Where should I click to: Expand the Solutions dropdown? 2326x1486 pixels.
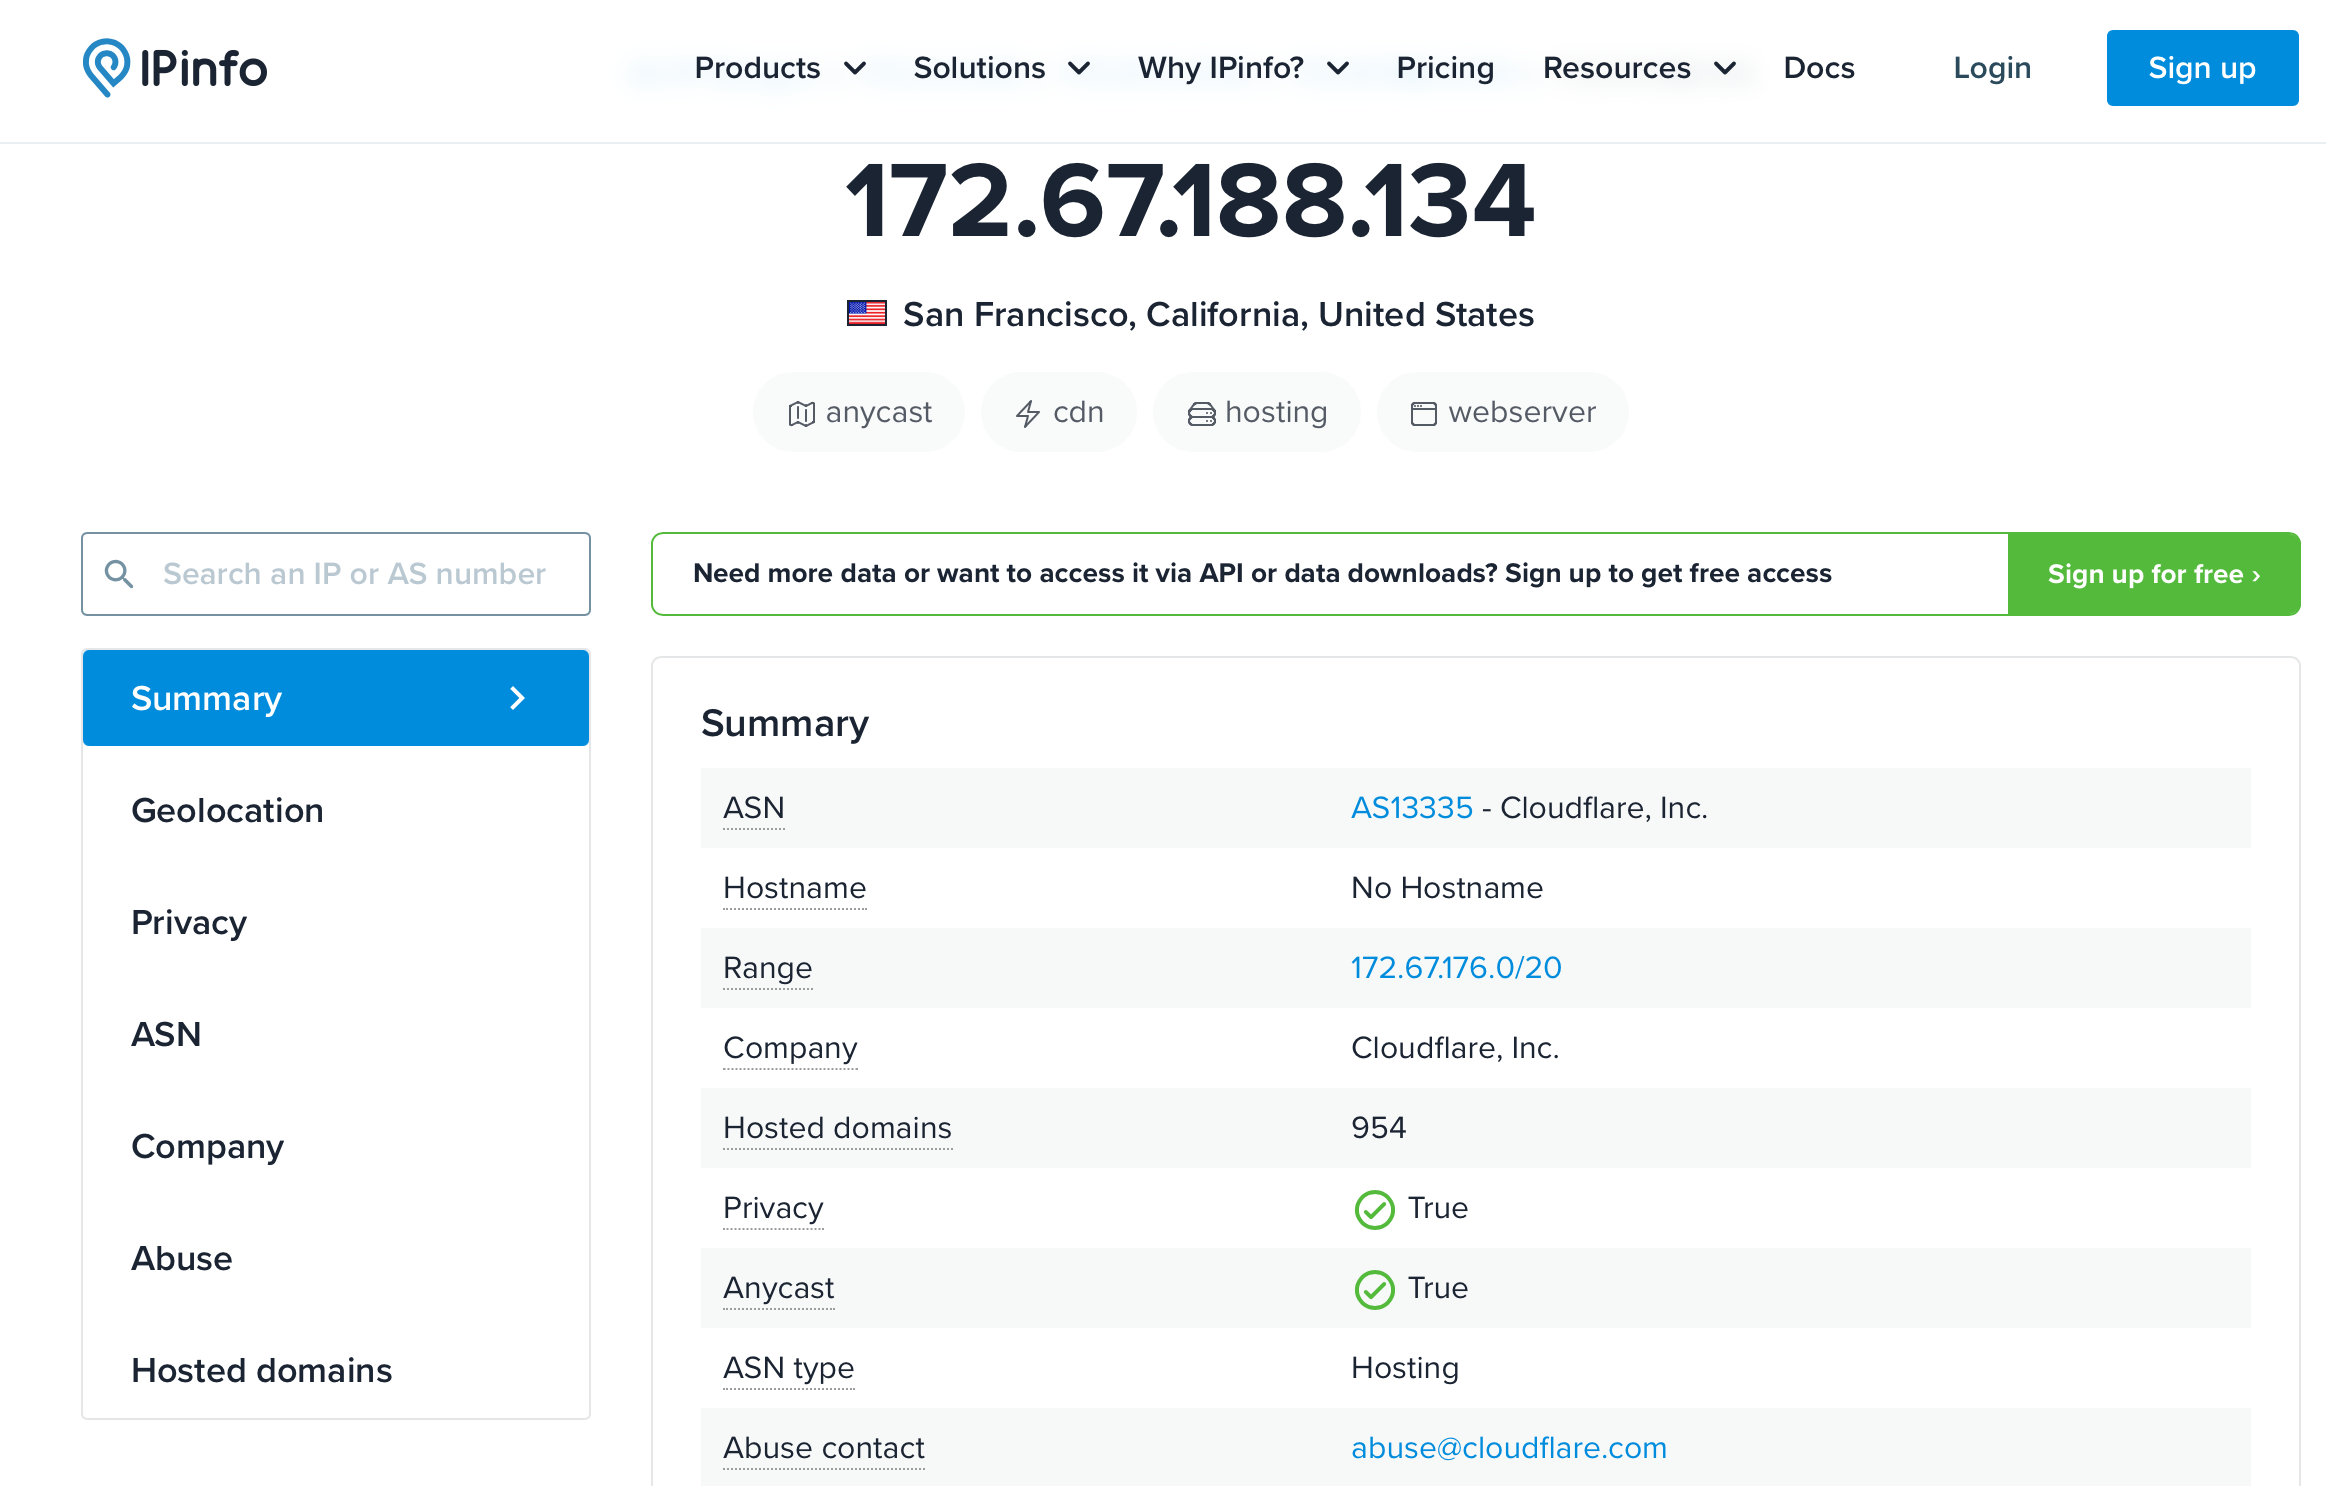pos(1001,68)
